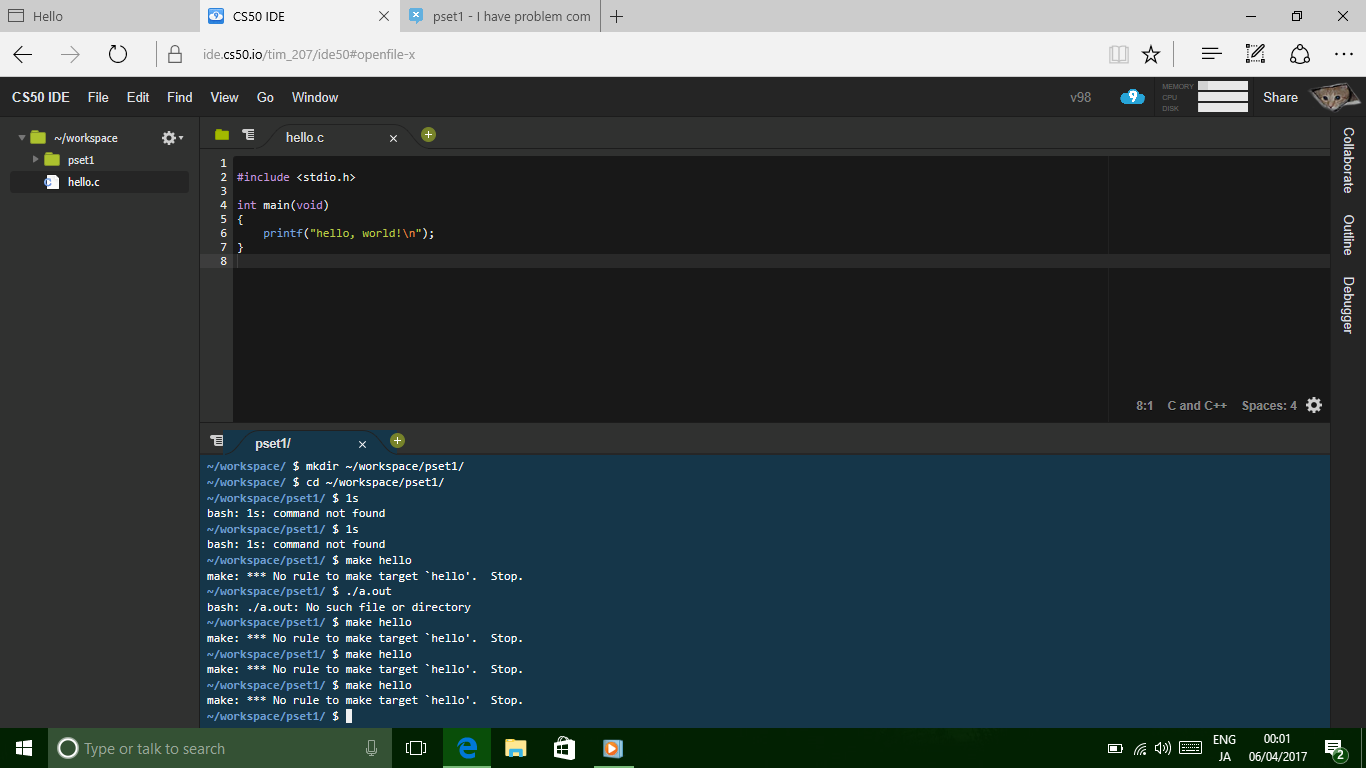Open the Outline side panel
The width and height of the screenshot is (1366, 768).
click(x=1348, y=235)
